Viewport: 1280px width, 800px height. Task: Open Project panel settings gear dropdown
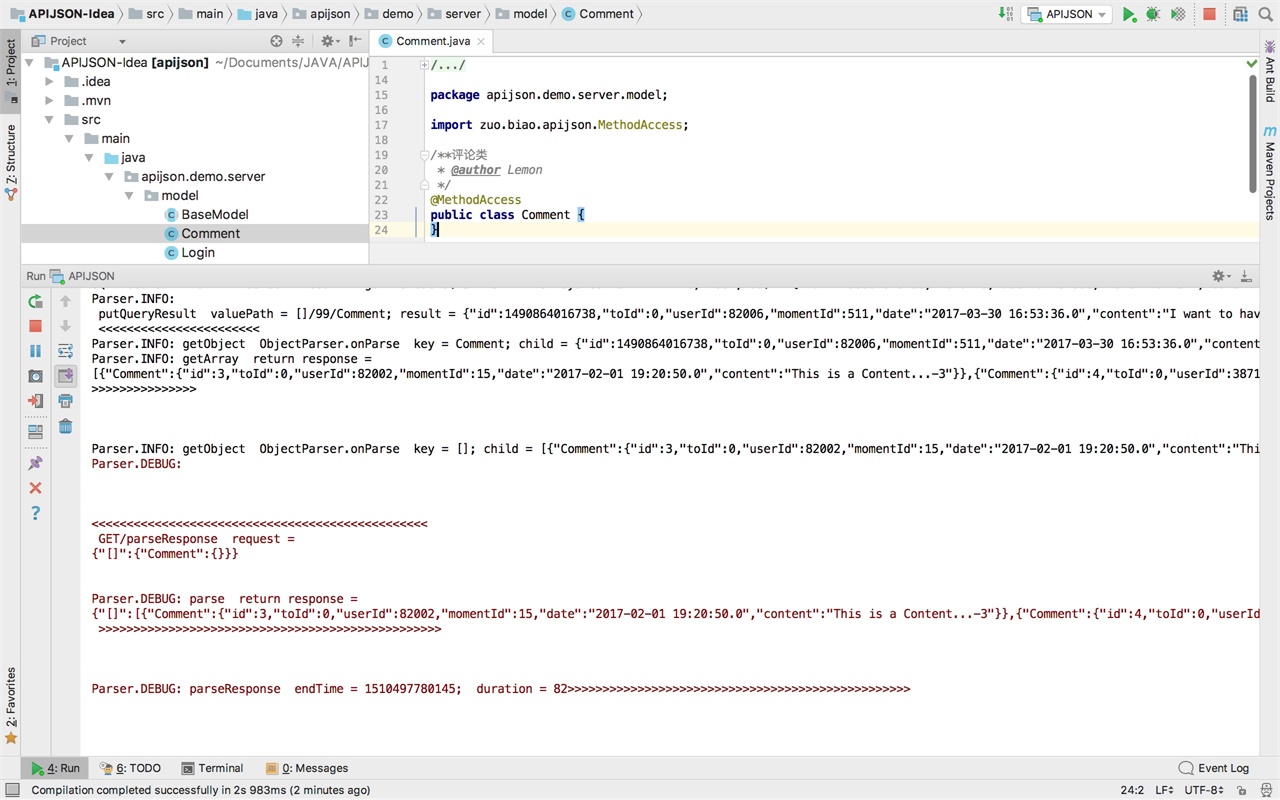330,41
